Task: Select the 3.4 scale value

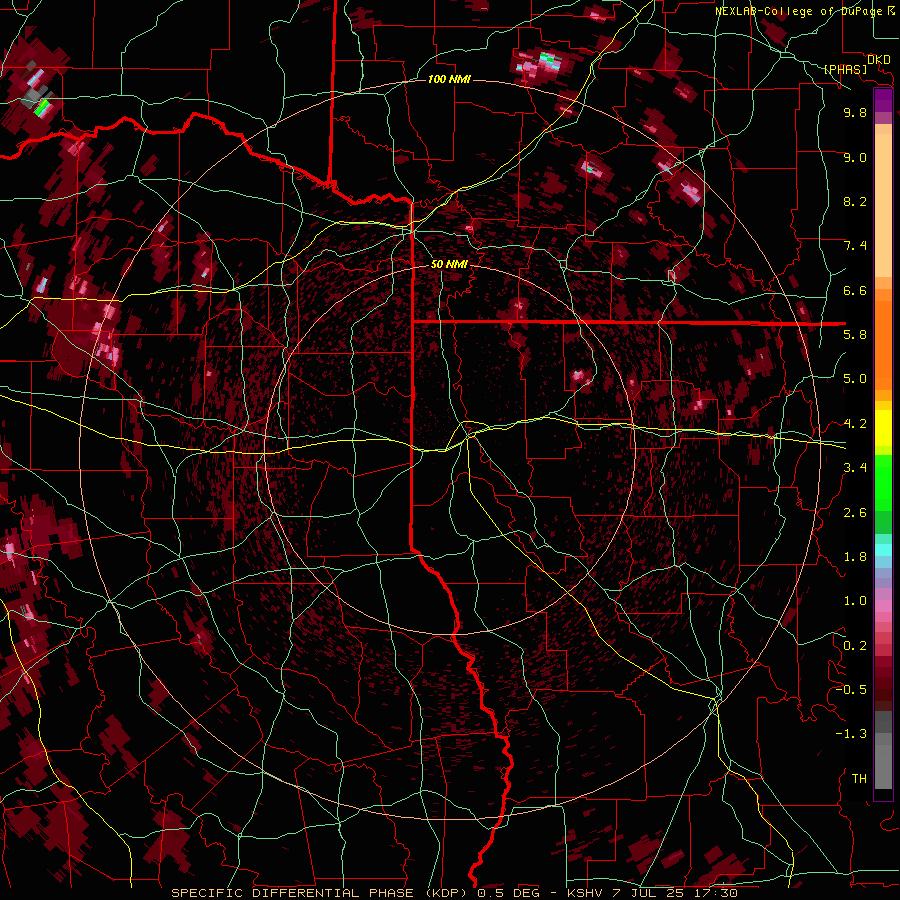Action: coord(855,468)
